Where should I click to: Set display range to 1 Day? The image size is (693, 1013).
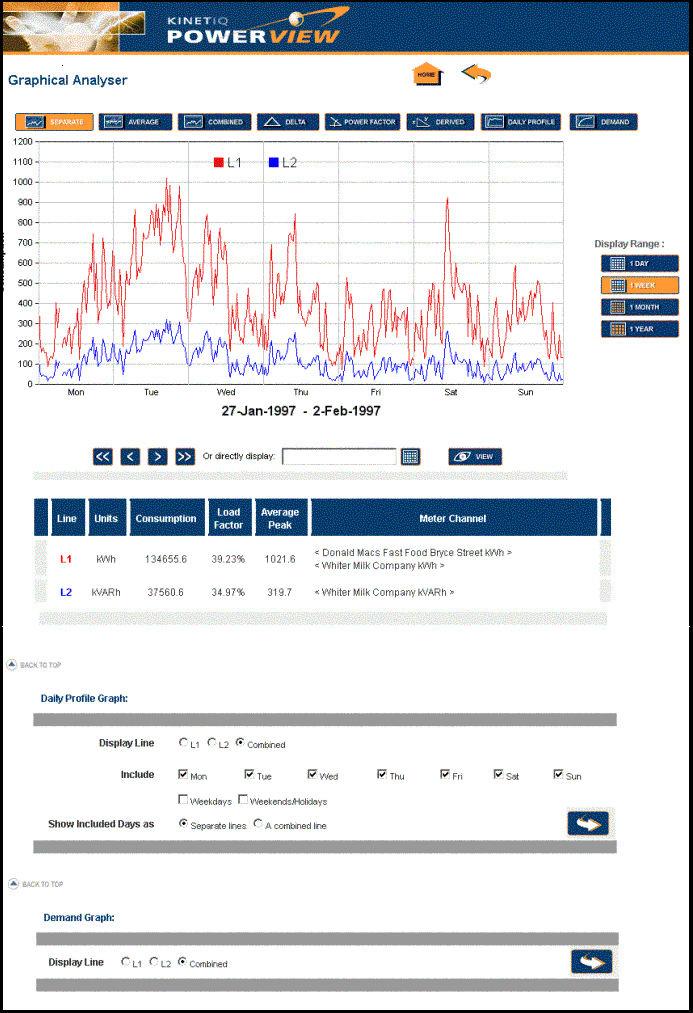point(639,263)
